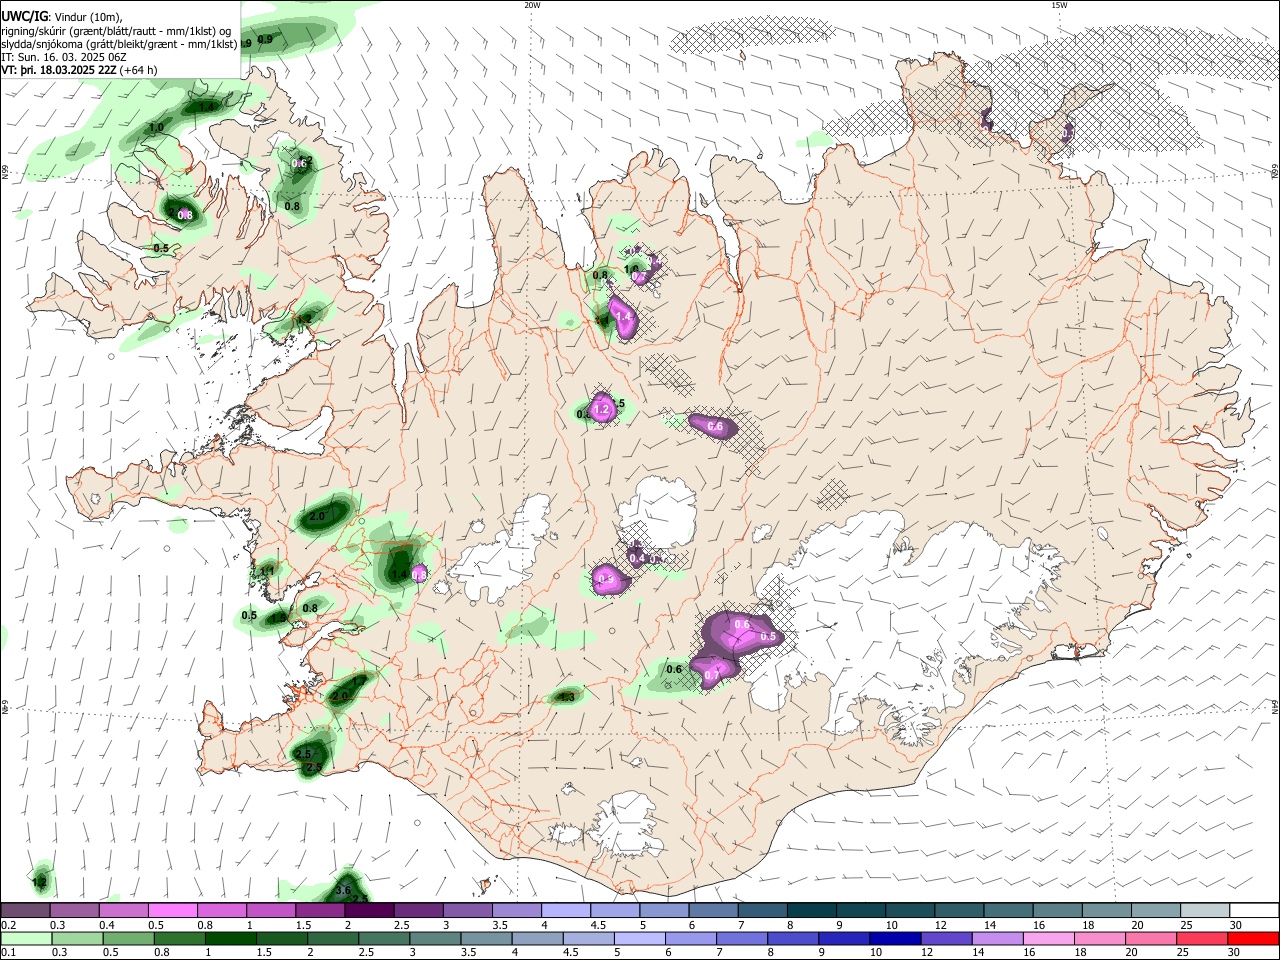
Task: Pick palest green rain swatch between 0.1 and 0.3
Action: (x=27, y=938)
